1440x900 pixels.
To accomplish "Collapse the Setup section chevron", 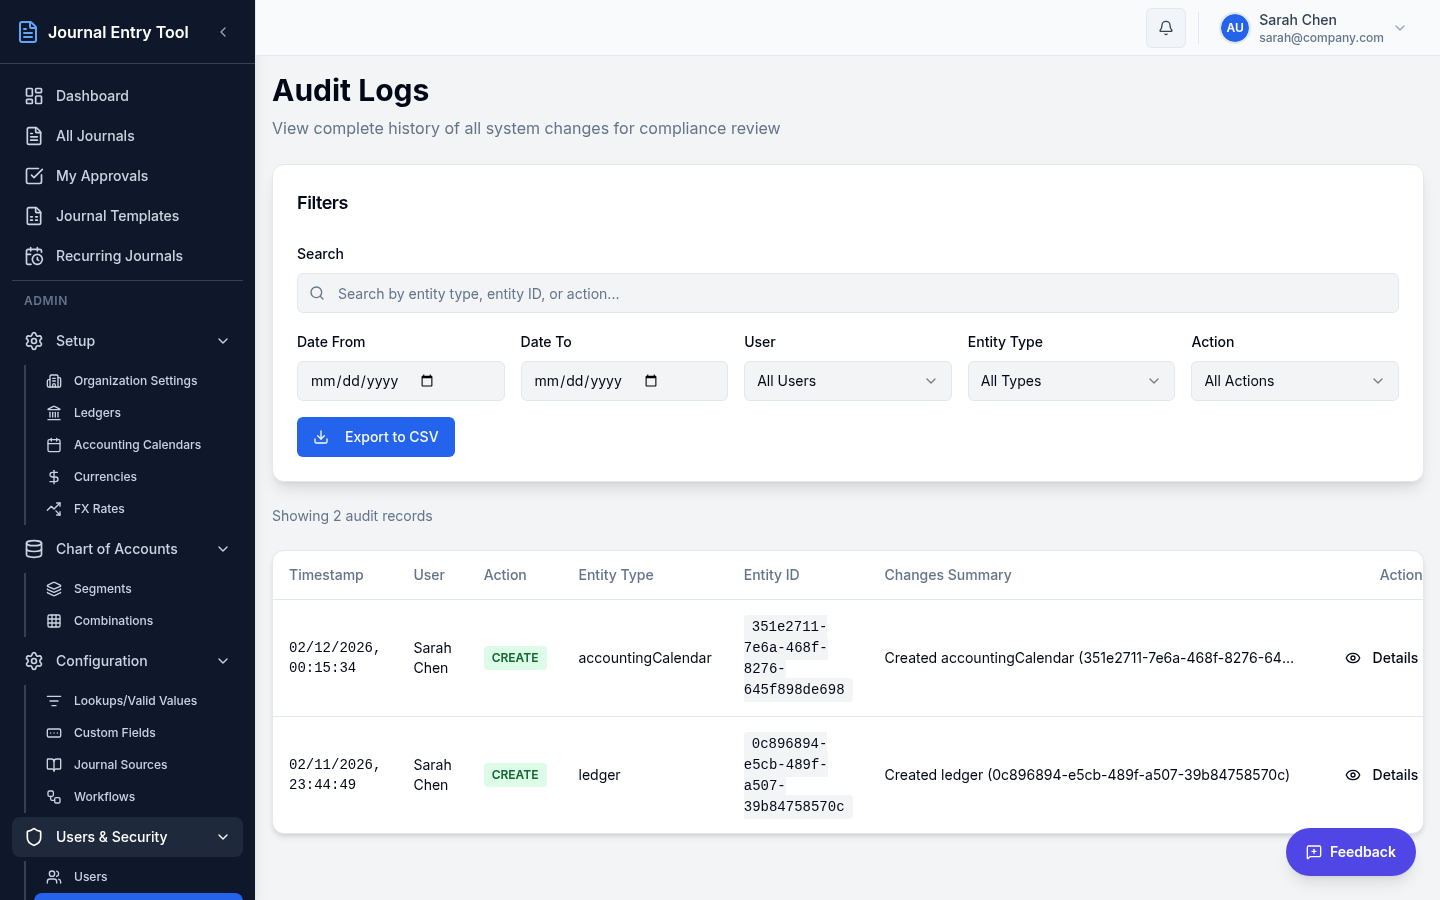I will 223,341.
